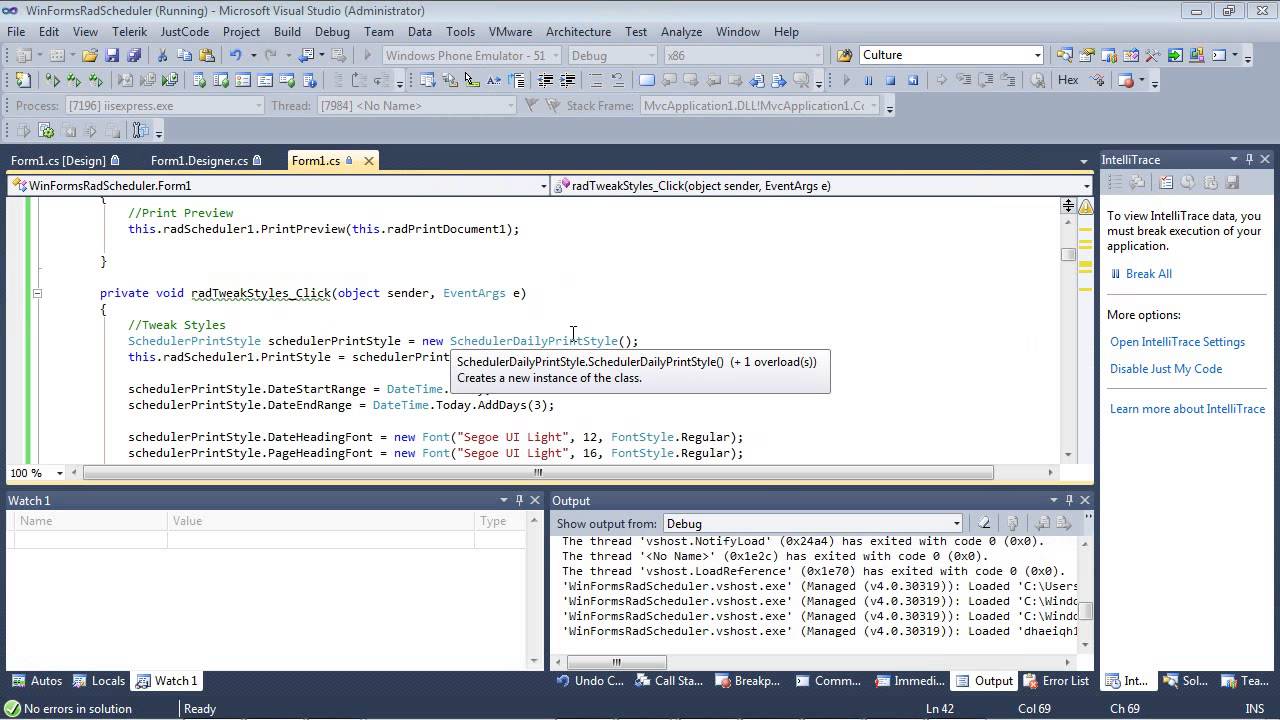Image resolution: width=1280 pixels, height=720 pixels.
Task: Click the code editor horizontal scrollbar thumb
Action: click(538, 473)
